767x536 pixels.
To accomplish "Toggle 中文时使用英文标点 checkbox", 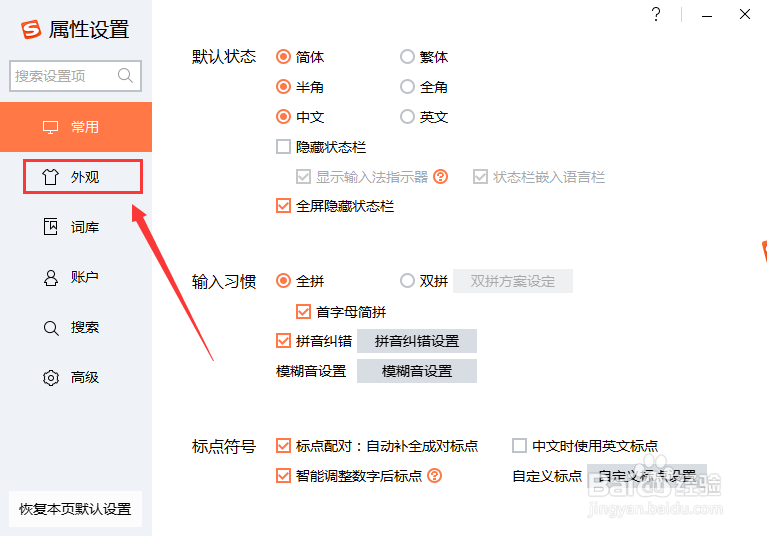I will point(519,446).
